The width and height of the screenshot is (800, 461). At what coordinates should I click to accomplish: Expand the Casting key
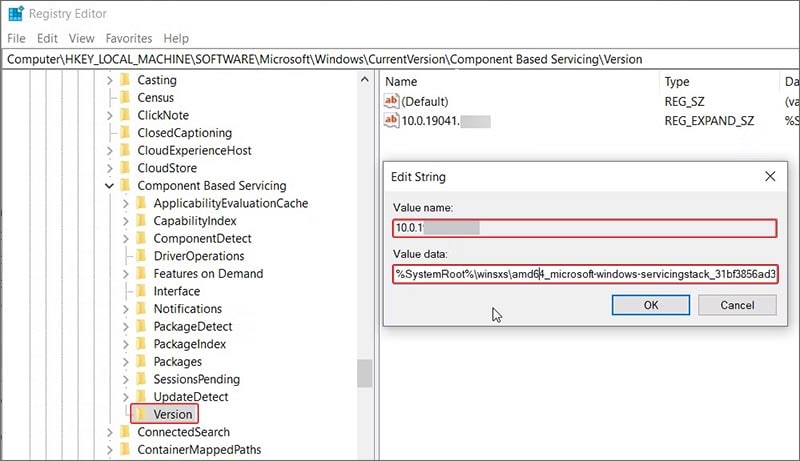point(109,80)
